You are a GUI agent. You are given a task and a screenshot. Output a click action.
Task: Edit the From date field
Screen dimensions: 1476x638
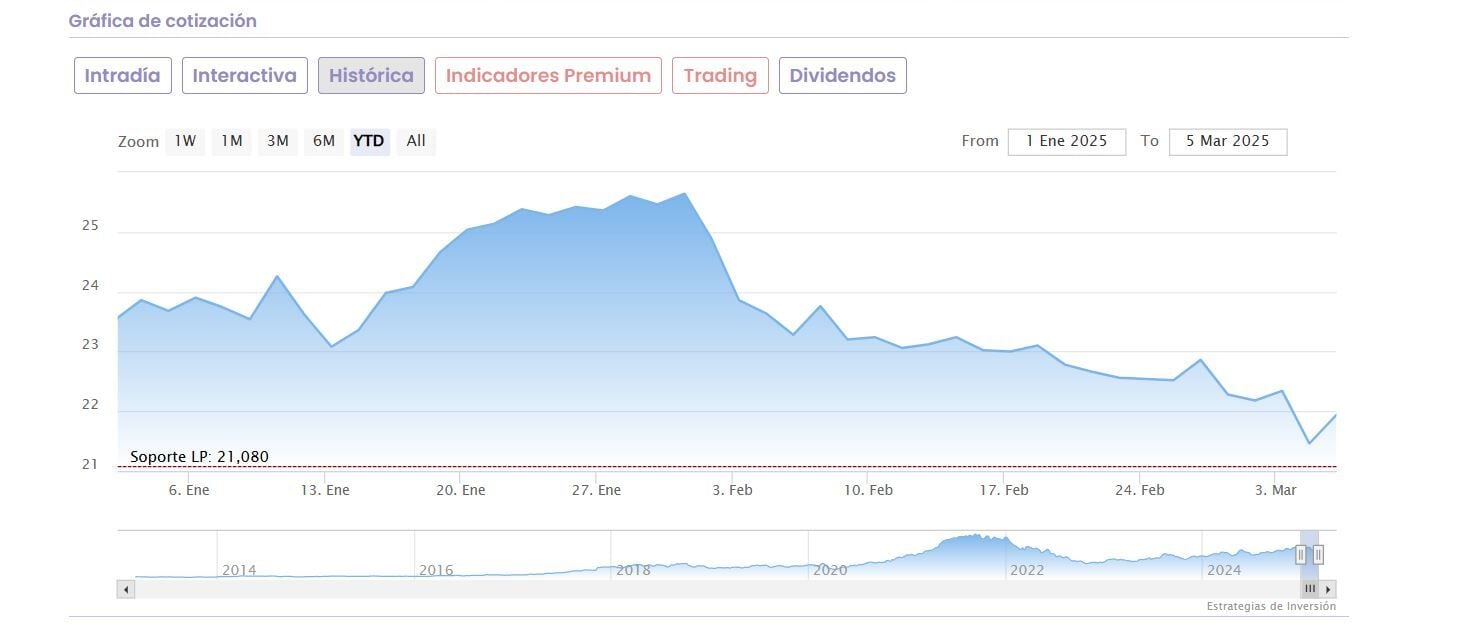1066,141
